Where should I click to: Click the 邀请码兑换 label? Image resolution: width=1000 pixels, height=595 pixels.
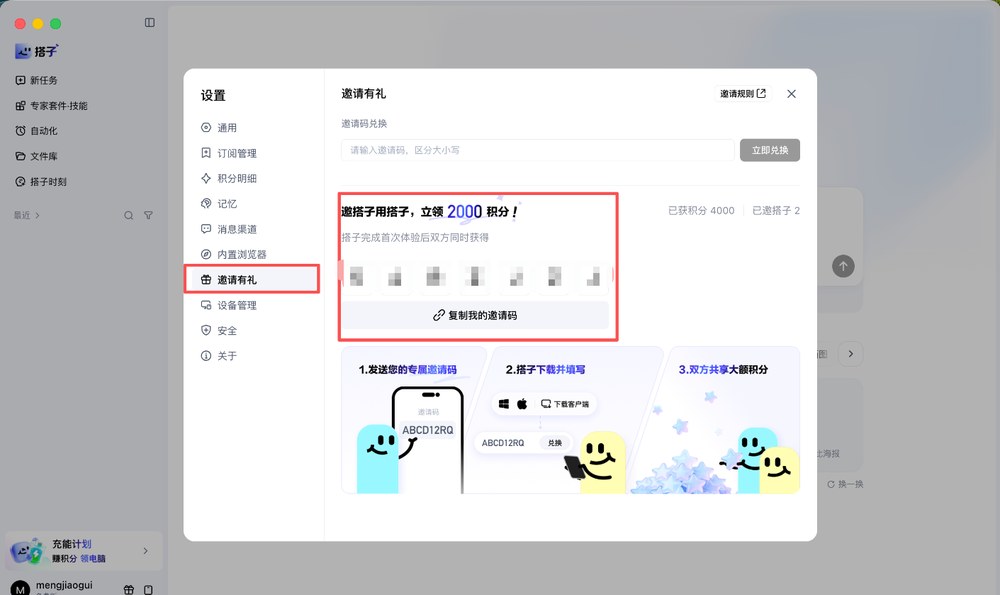(x=364, y=124)
